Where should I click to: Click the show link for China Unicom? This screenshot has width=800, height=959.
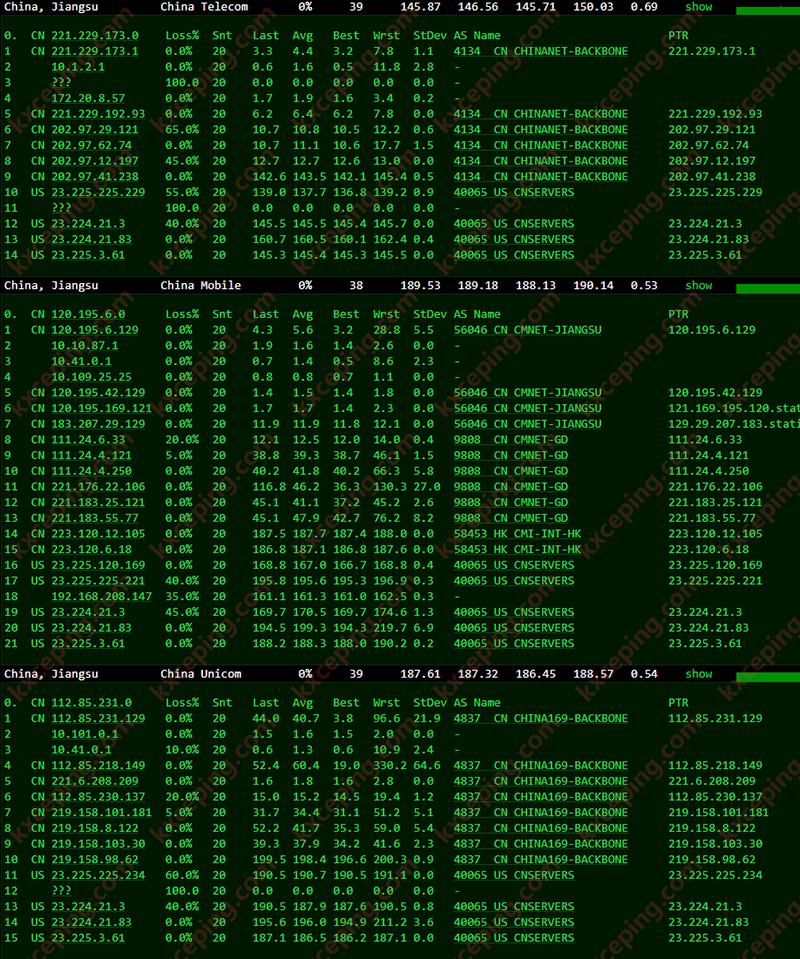pos(698,673)
